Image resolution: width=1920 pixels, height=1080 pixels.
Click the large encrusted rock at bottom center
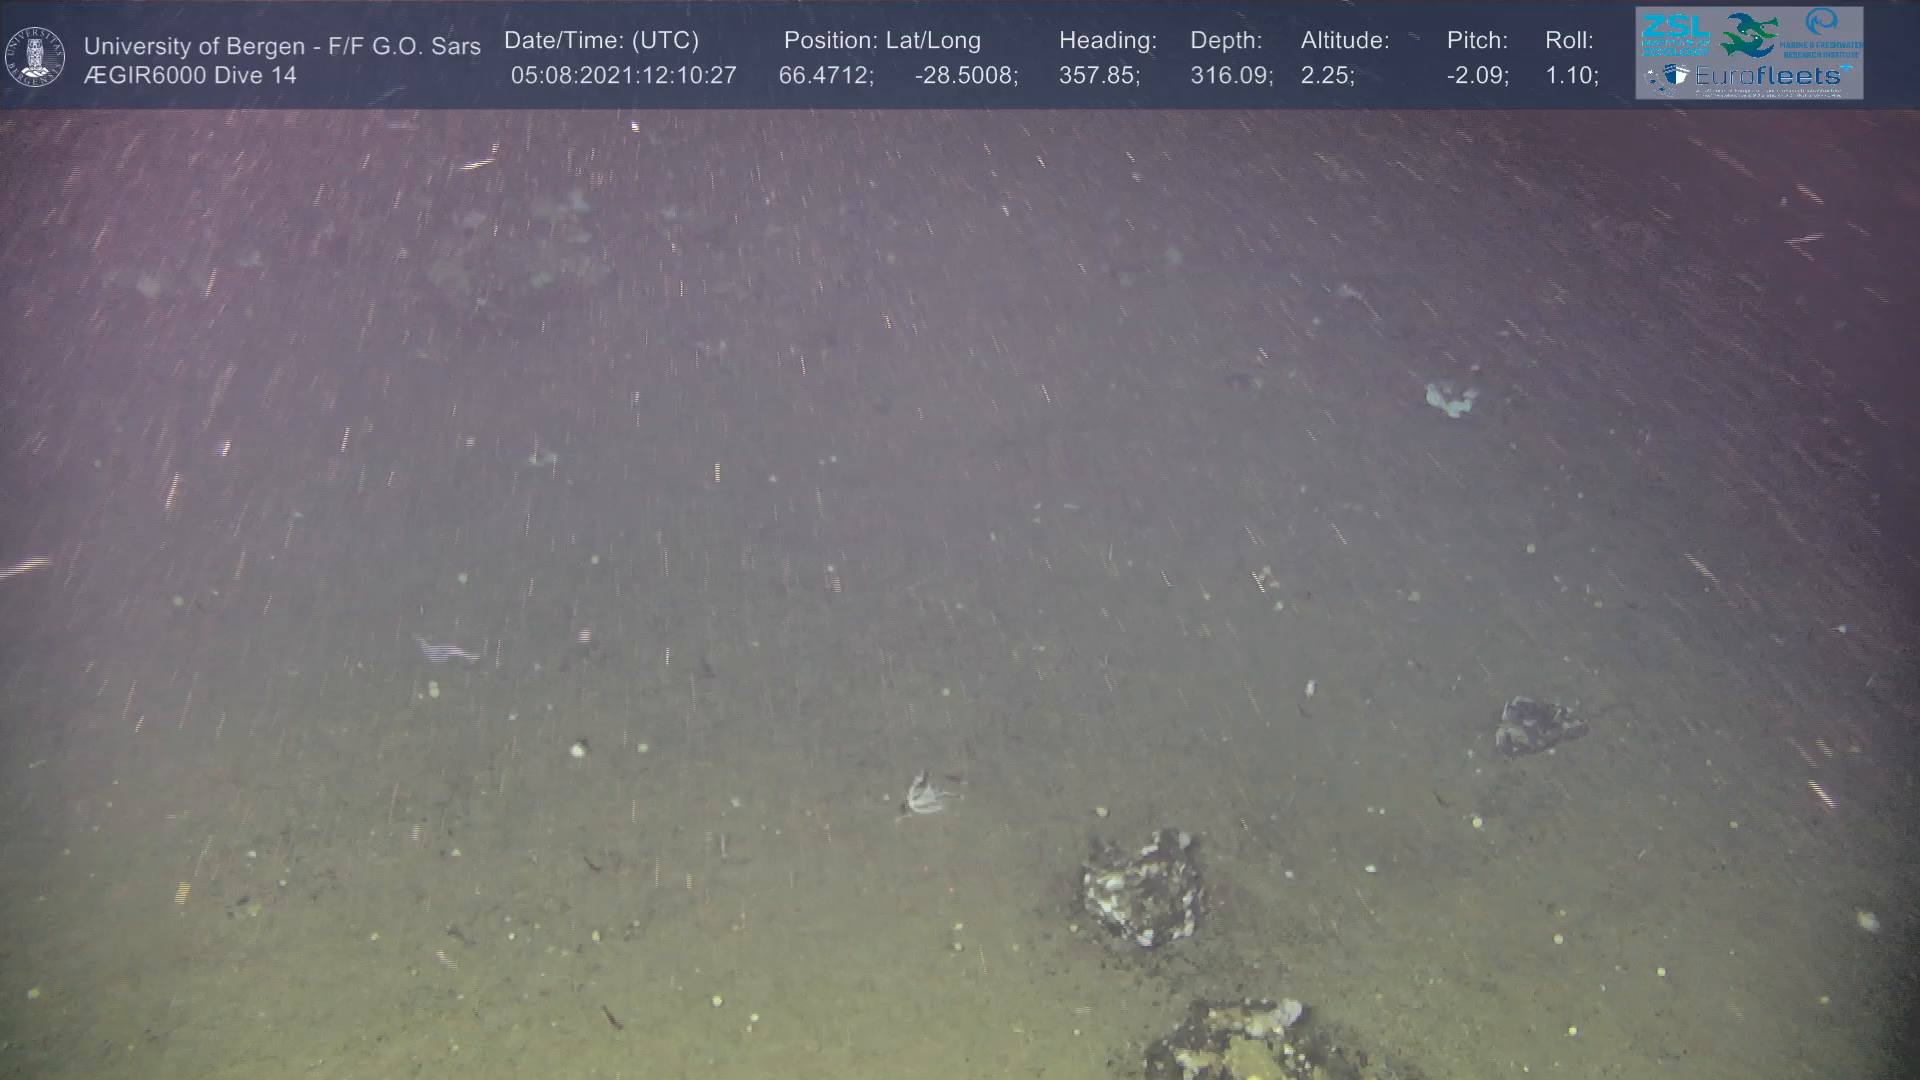[1143, 889]
